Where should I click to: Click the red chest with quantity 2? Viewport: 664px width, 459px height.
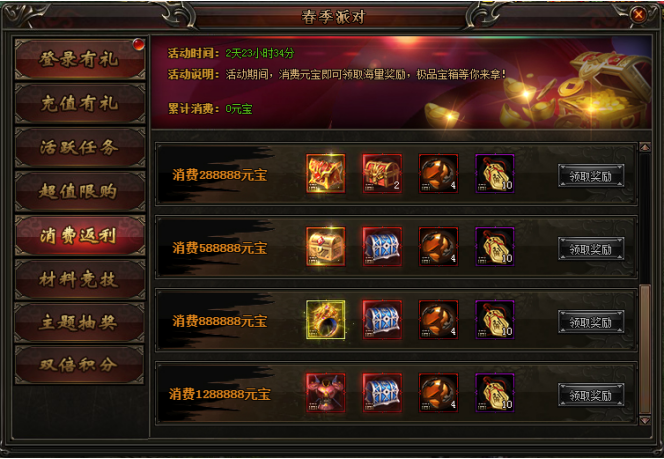[382, 174]
